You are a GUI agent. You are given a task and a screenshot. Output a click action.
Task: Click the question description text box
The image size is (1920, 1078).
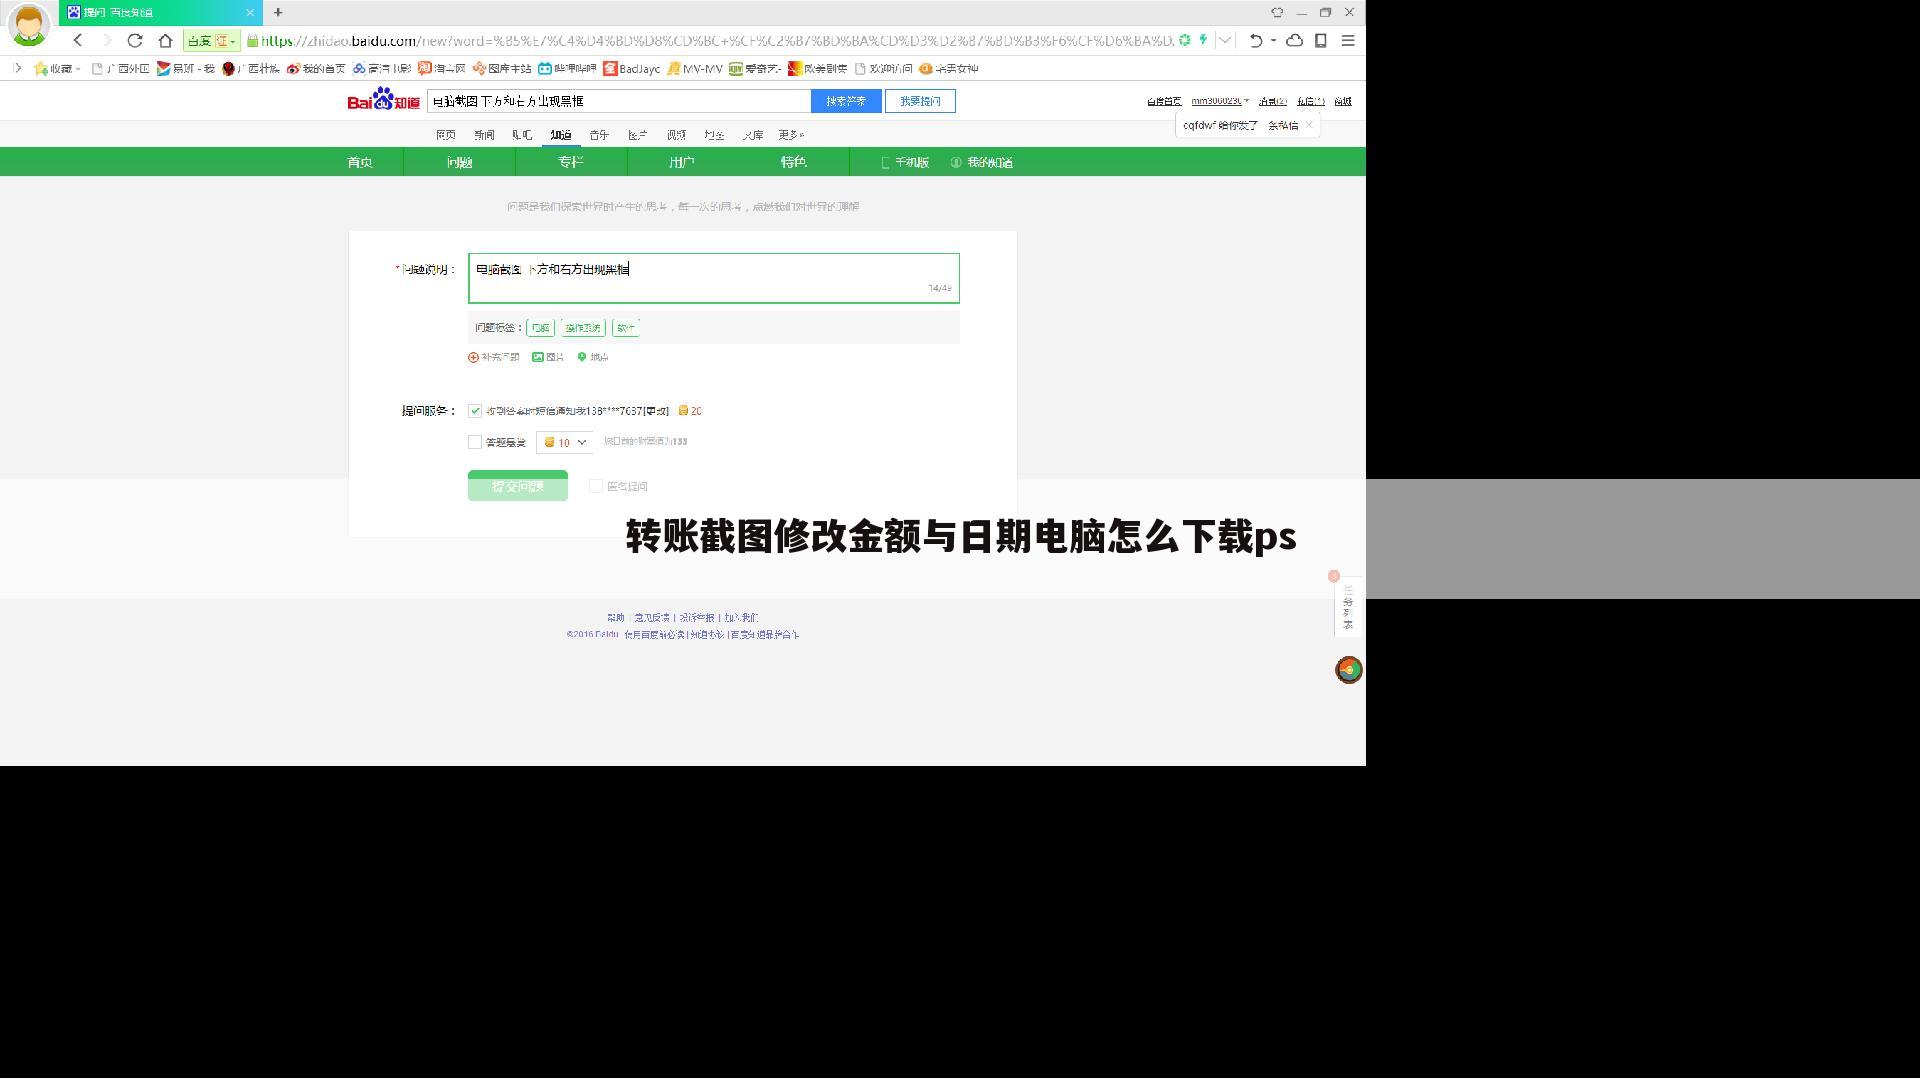click(x=714, y=278)
